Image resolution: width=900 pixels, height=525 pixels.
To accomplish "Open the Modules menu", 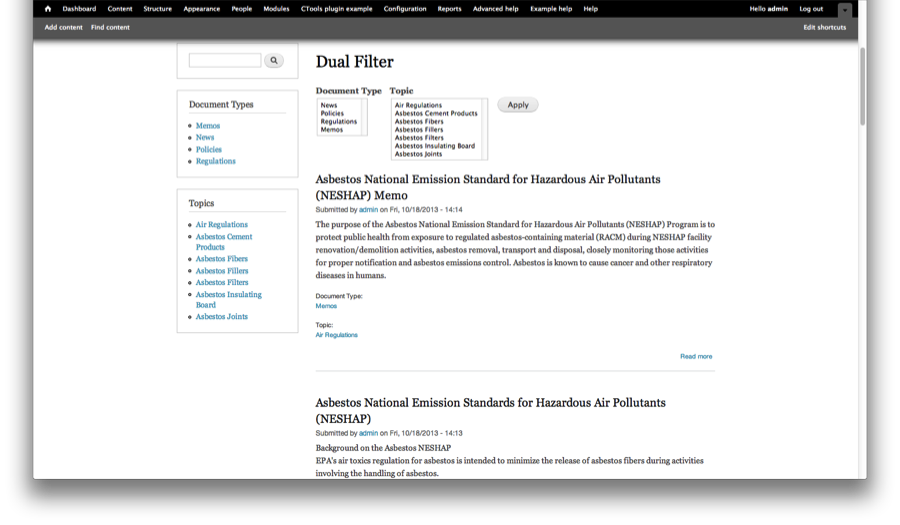I will click(x=276, y=9).
